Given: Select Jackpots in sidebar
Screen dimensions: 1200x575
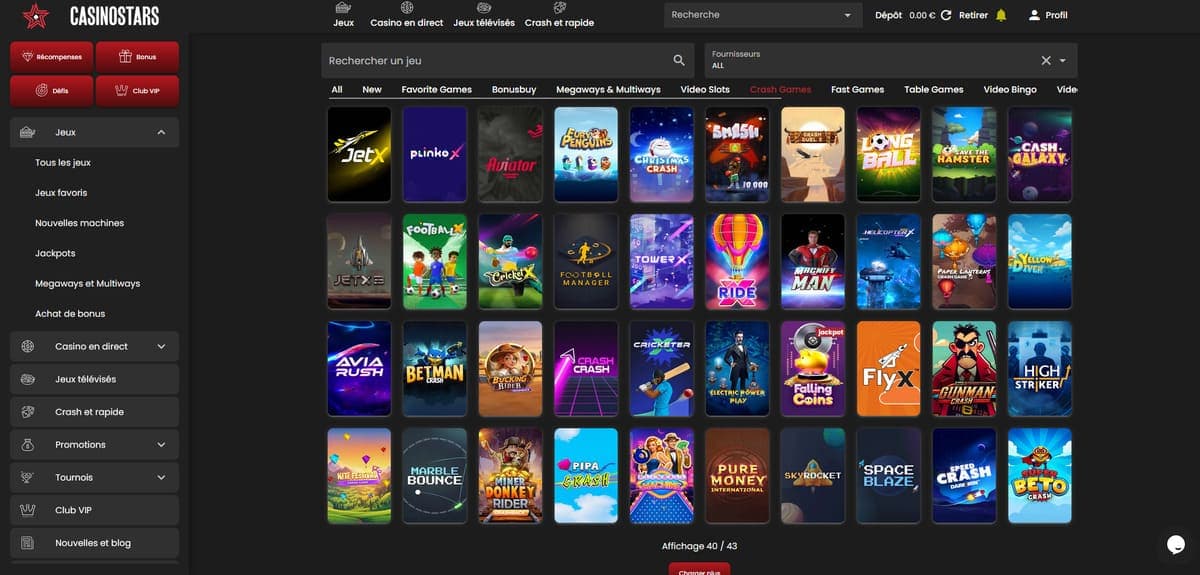Looking at the screenshot, I should [55, 253].
